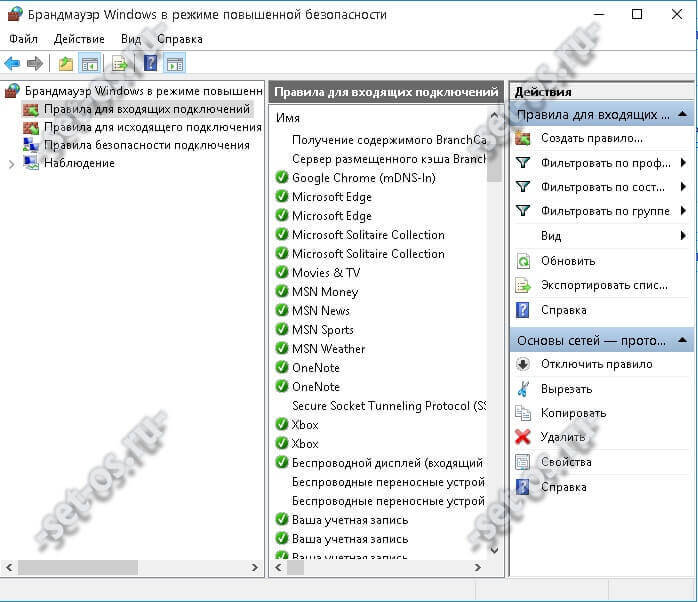The width and height of the screenshot is (698, 602).
Task: Click the rules list scroll-down arrow
Action: [494, 550]
